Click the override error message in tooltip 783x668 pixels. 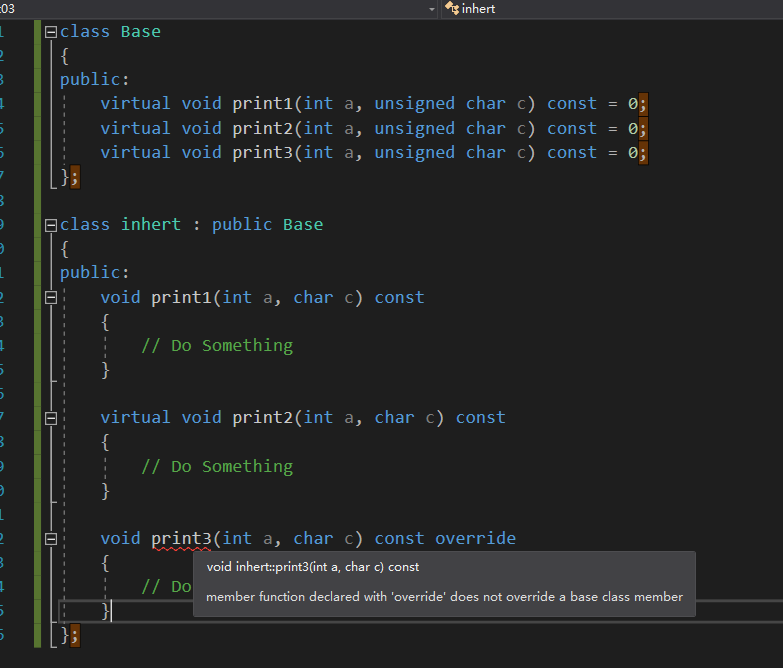point(444,597)
